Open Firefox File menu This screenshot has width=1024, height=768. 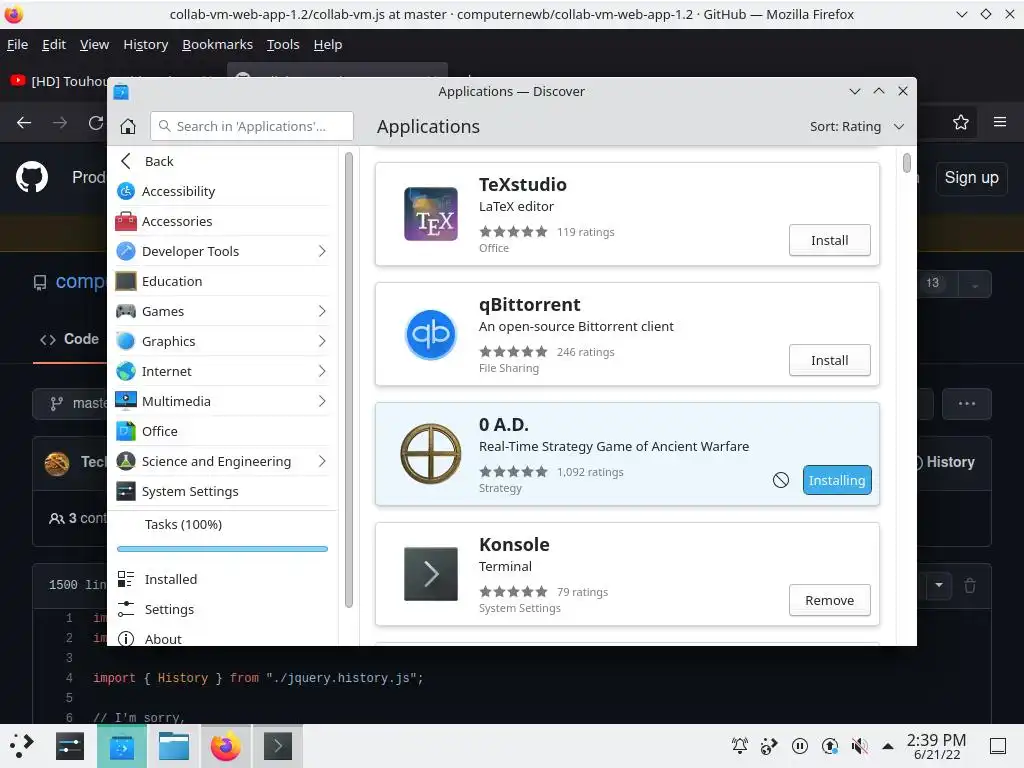click(18, 44)
